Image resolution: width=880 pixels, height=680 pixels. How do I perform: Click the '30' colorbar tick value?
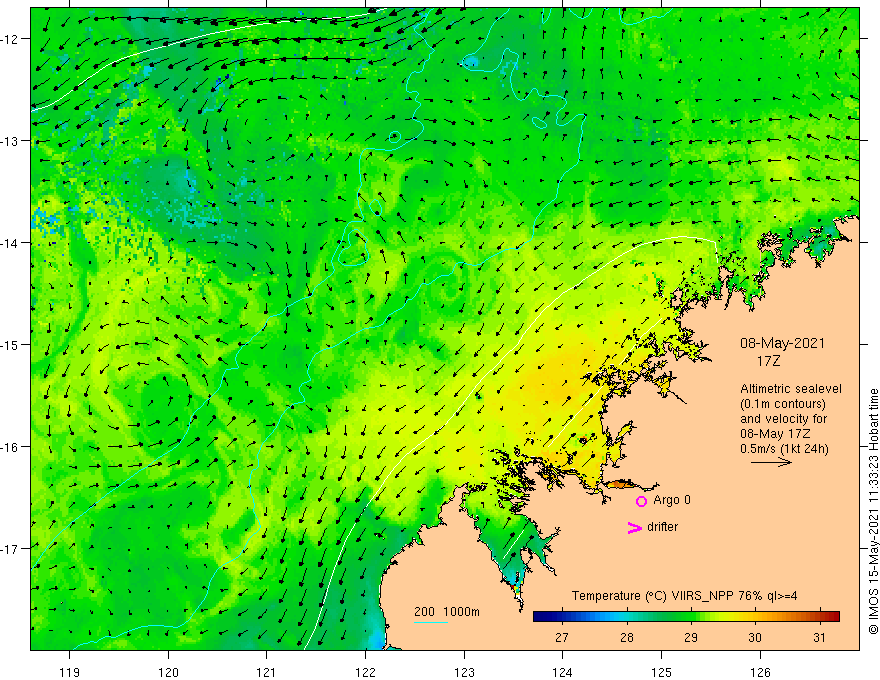pos(755,637)
